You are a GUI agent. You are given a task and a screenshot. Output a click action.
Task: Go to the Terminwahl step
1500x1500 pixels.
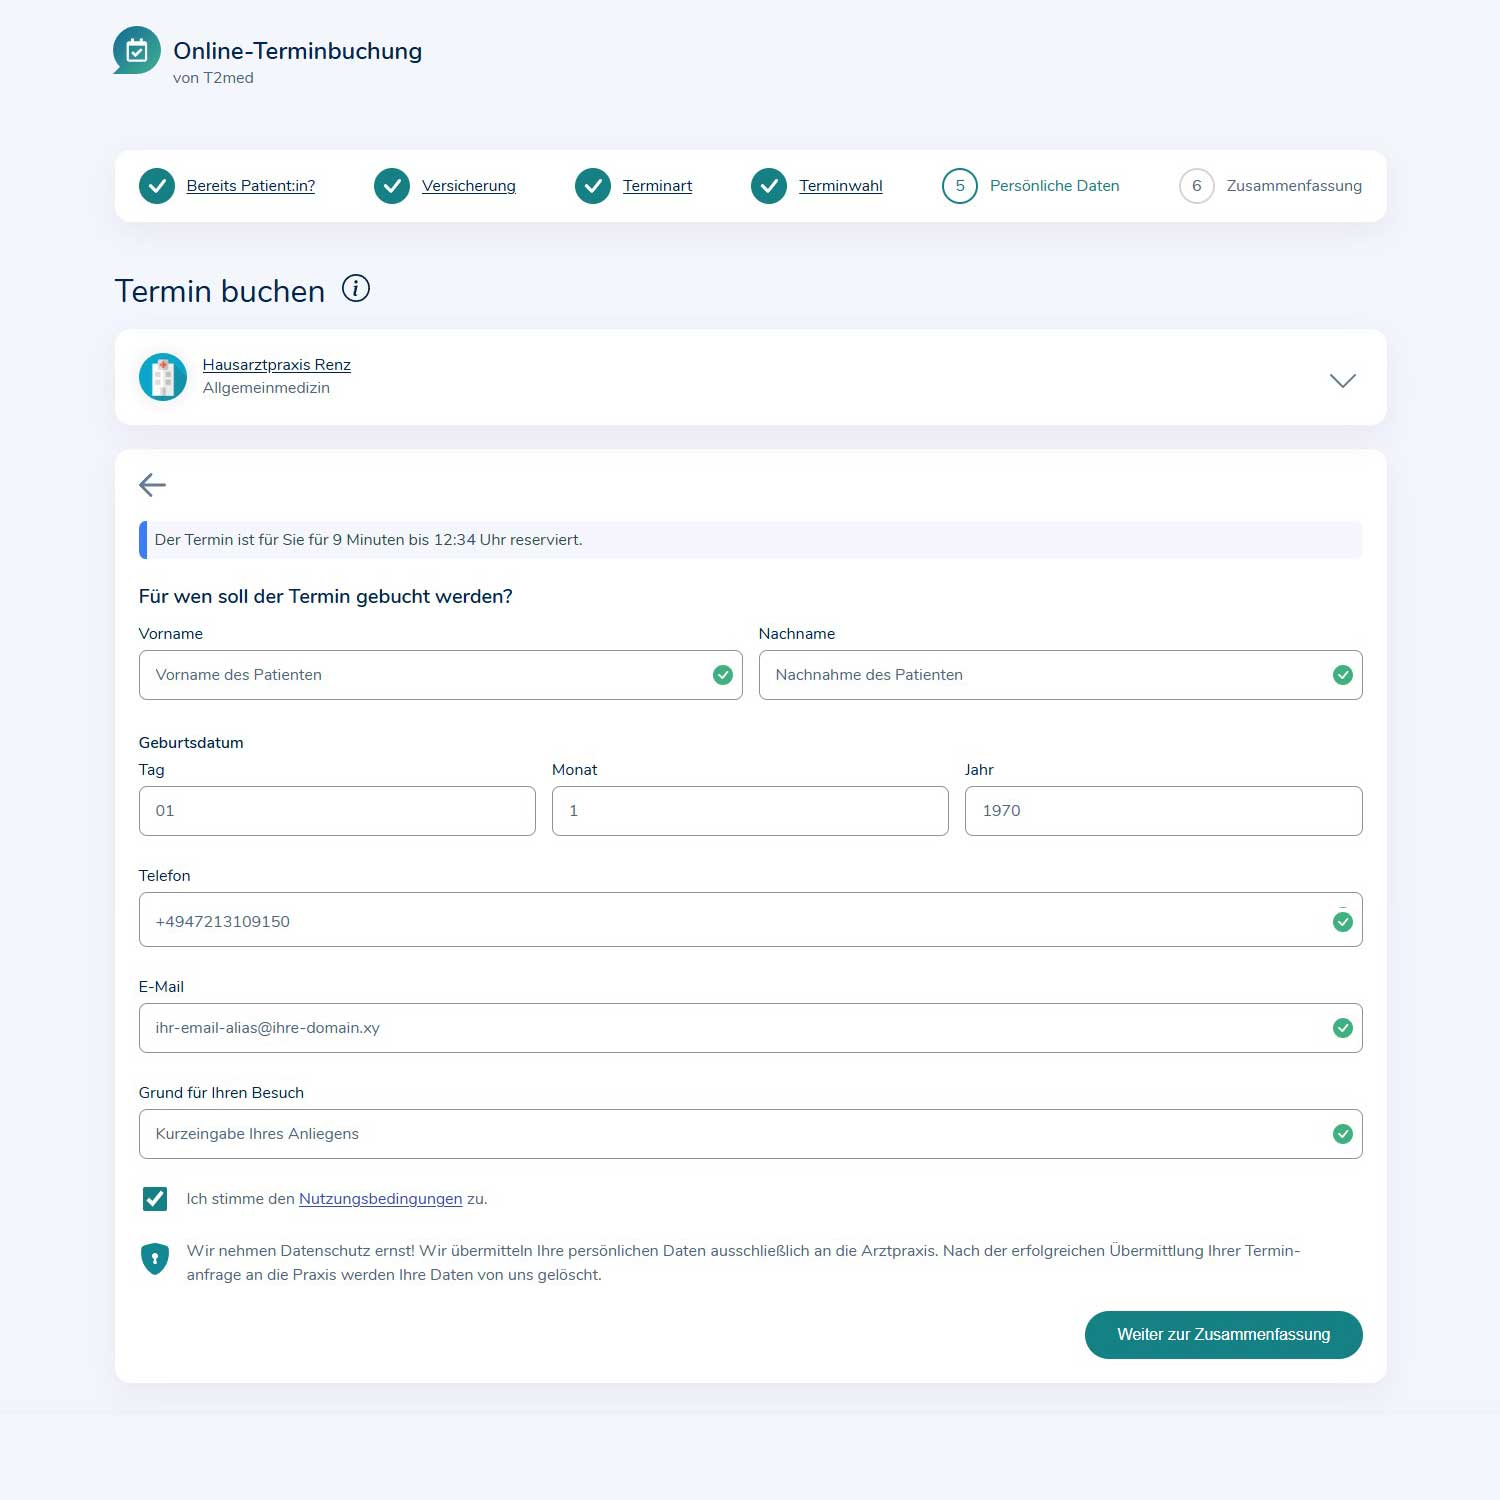pos(840,186)
